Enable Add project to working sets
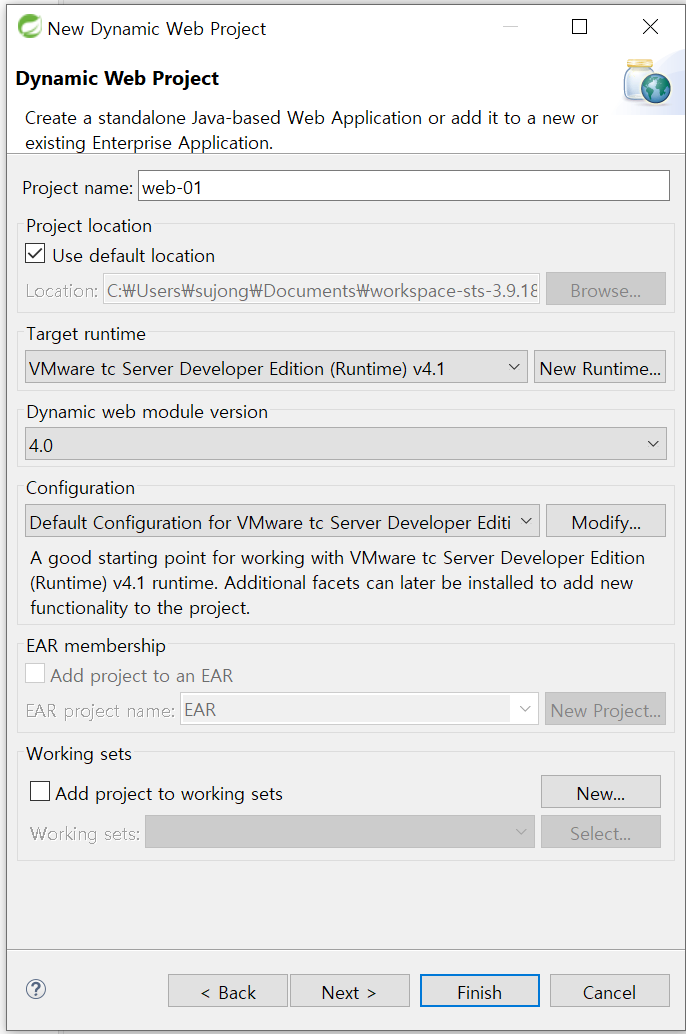 click(x=40, y=791)
